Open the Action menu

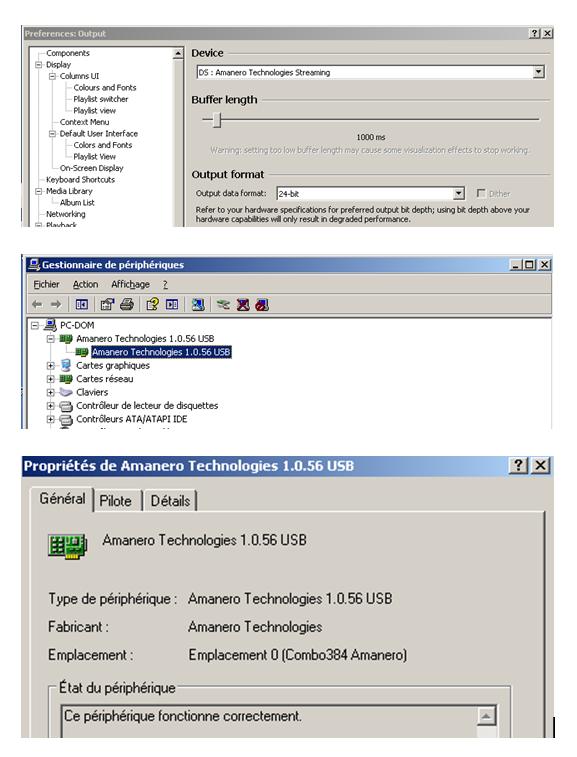pos(85,284)
